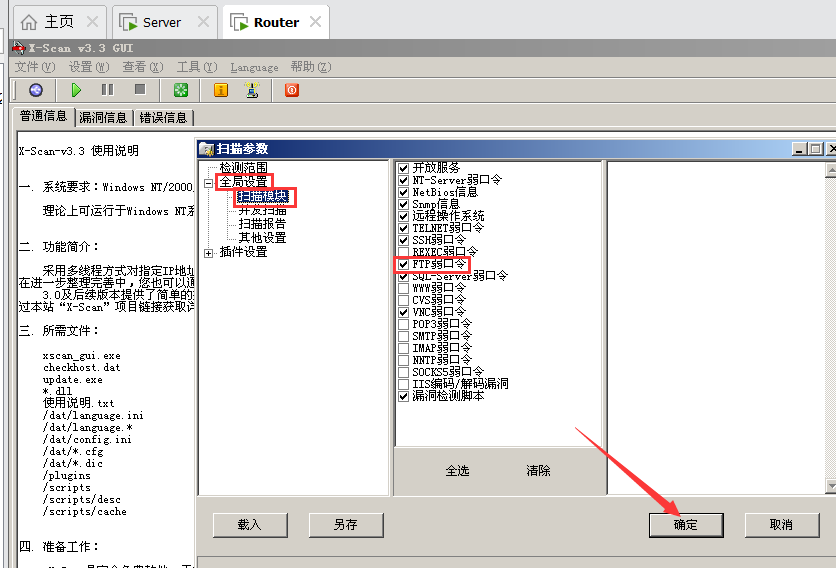Enable the REXEC弱口令 checkbox
The image size is (836, 568).
pos(404,252)
